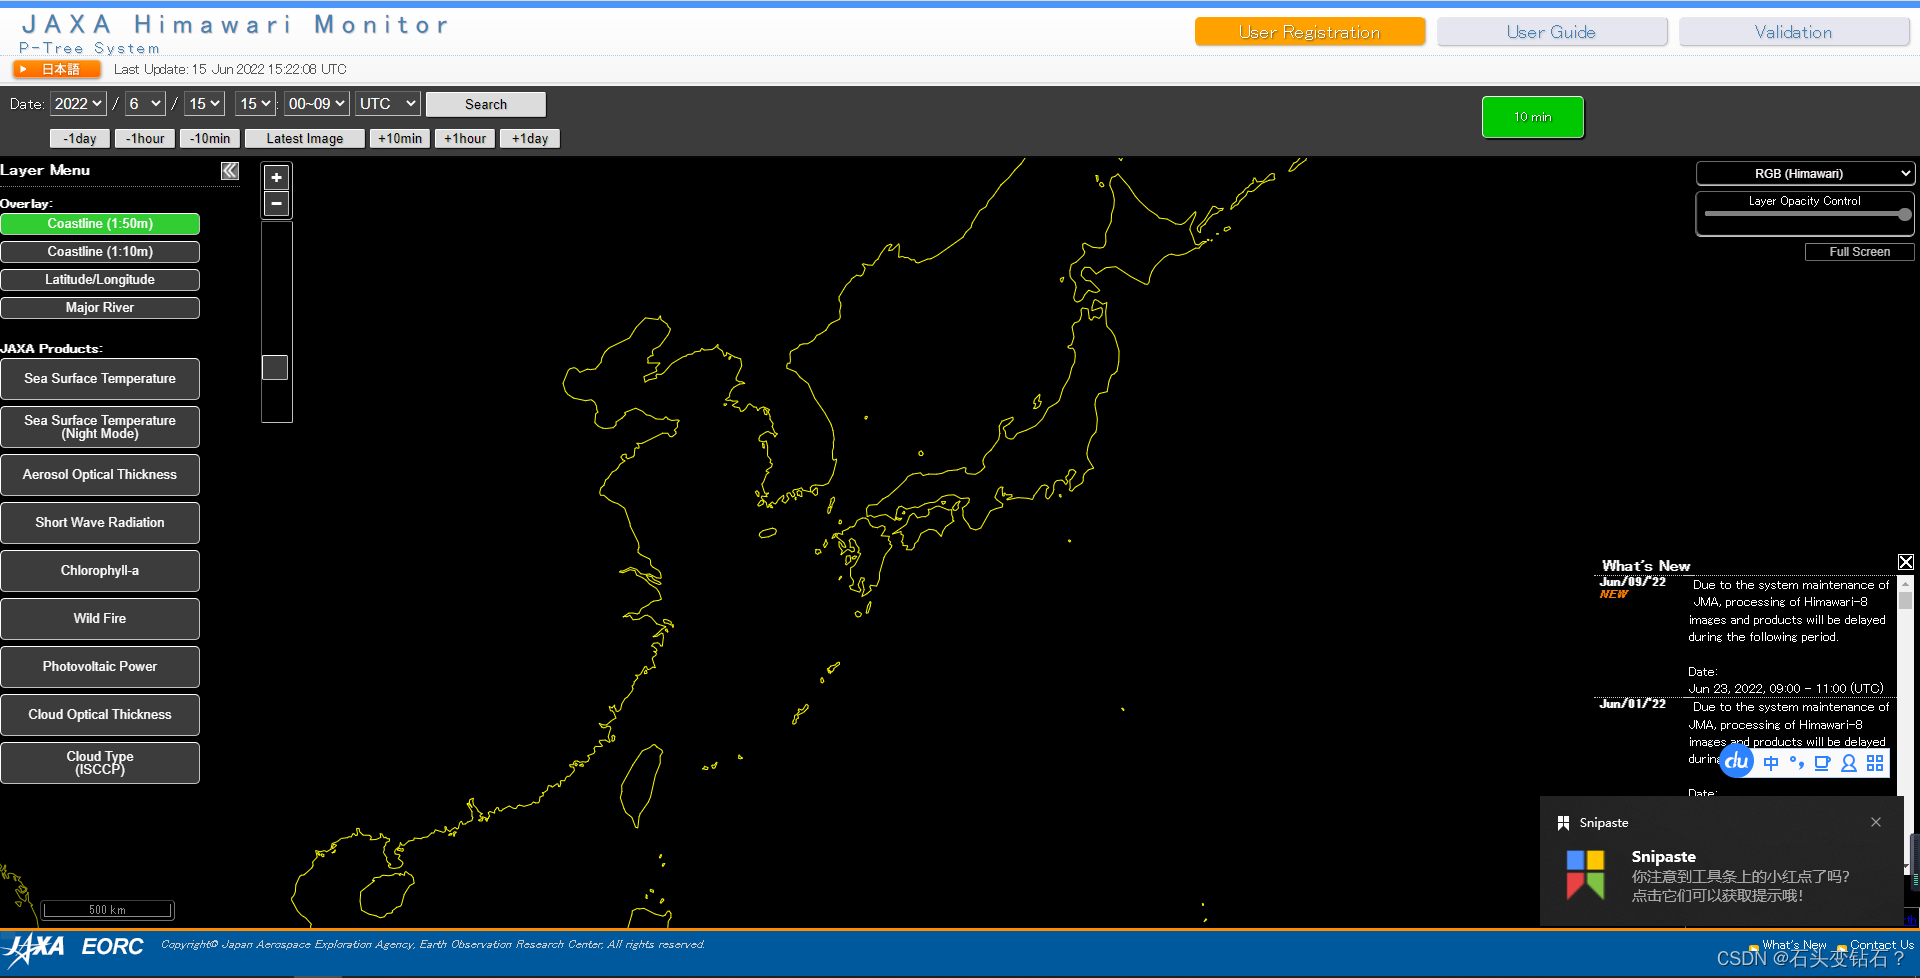Screen dimensions: 1920x978
Task: Zoom out the map with minus button
Action: pyautogui.click(x=276, y=204)
